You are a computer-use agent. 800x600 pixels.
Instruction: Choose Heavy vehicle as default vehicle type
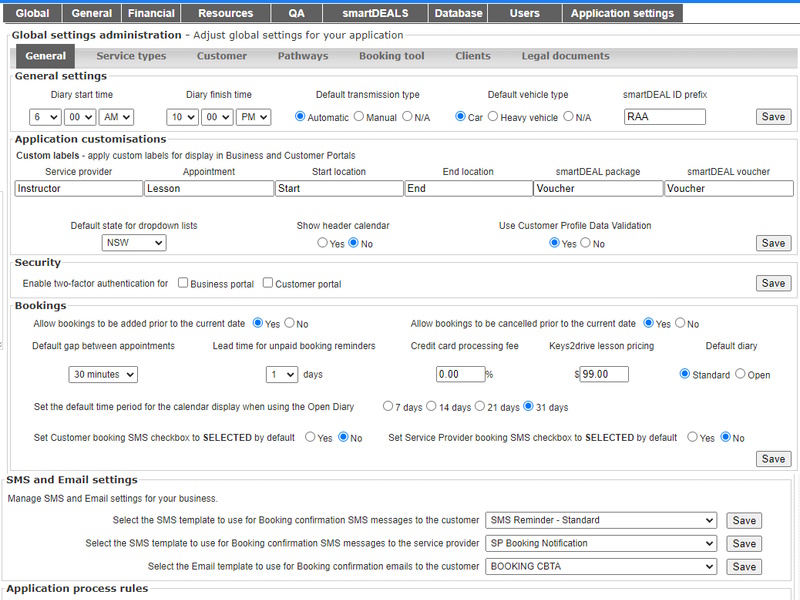(492, 117)
